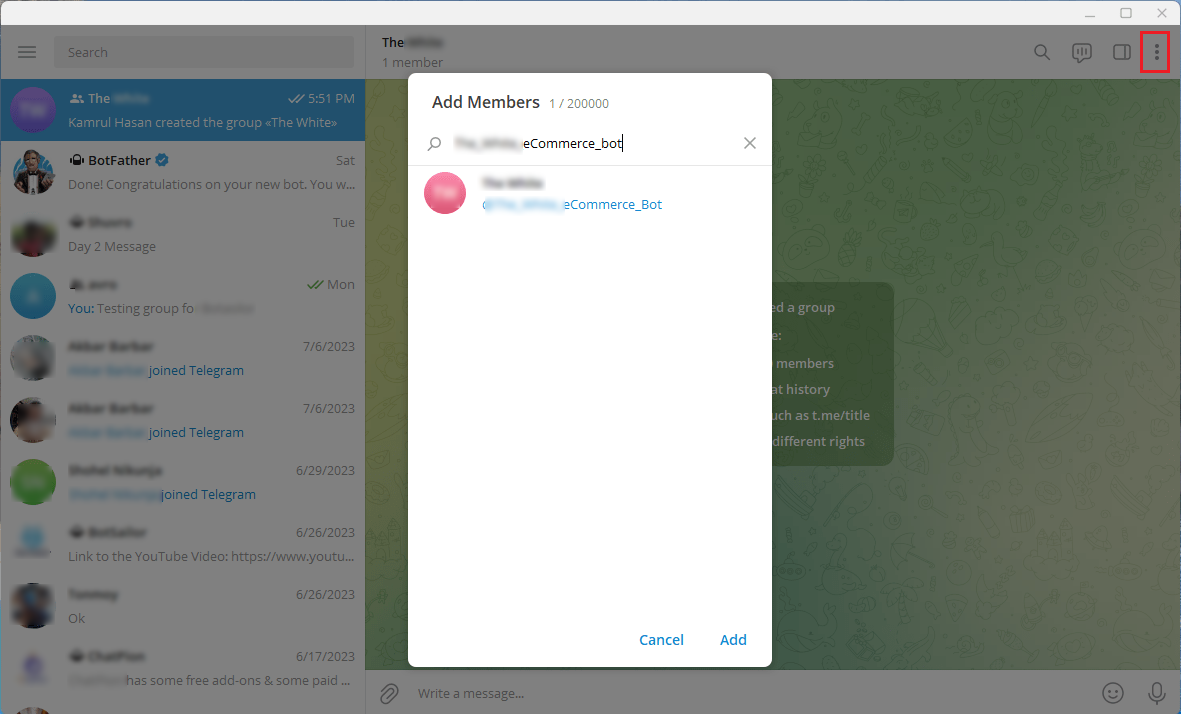Viewport: 1181px width, 714px height.
Task: Clear the Add Members search with X
Action: coord(750,143)
